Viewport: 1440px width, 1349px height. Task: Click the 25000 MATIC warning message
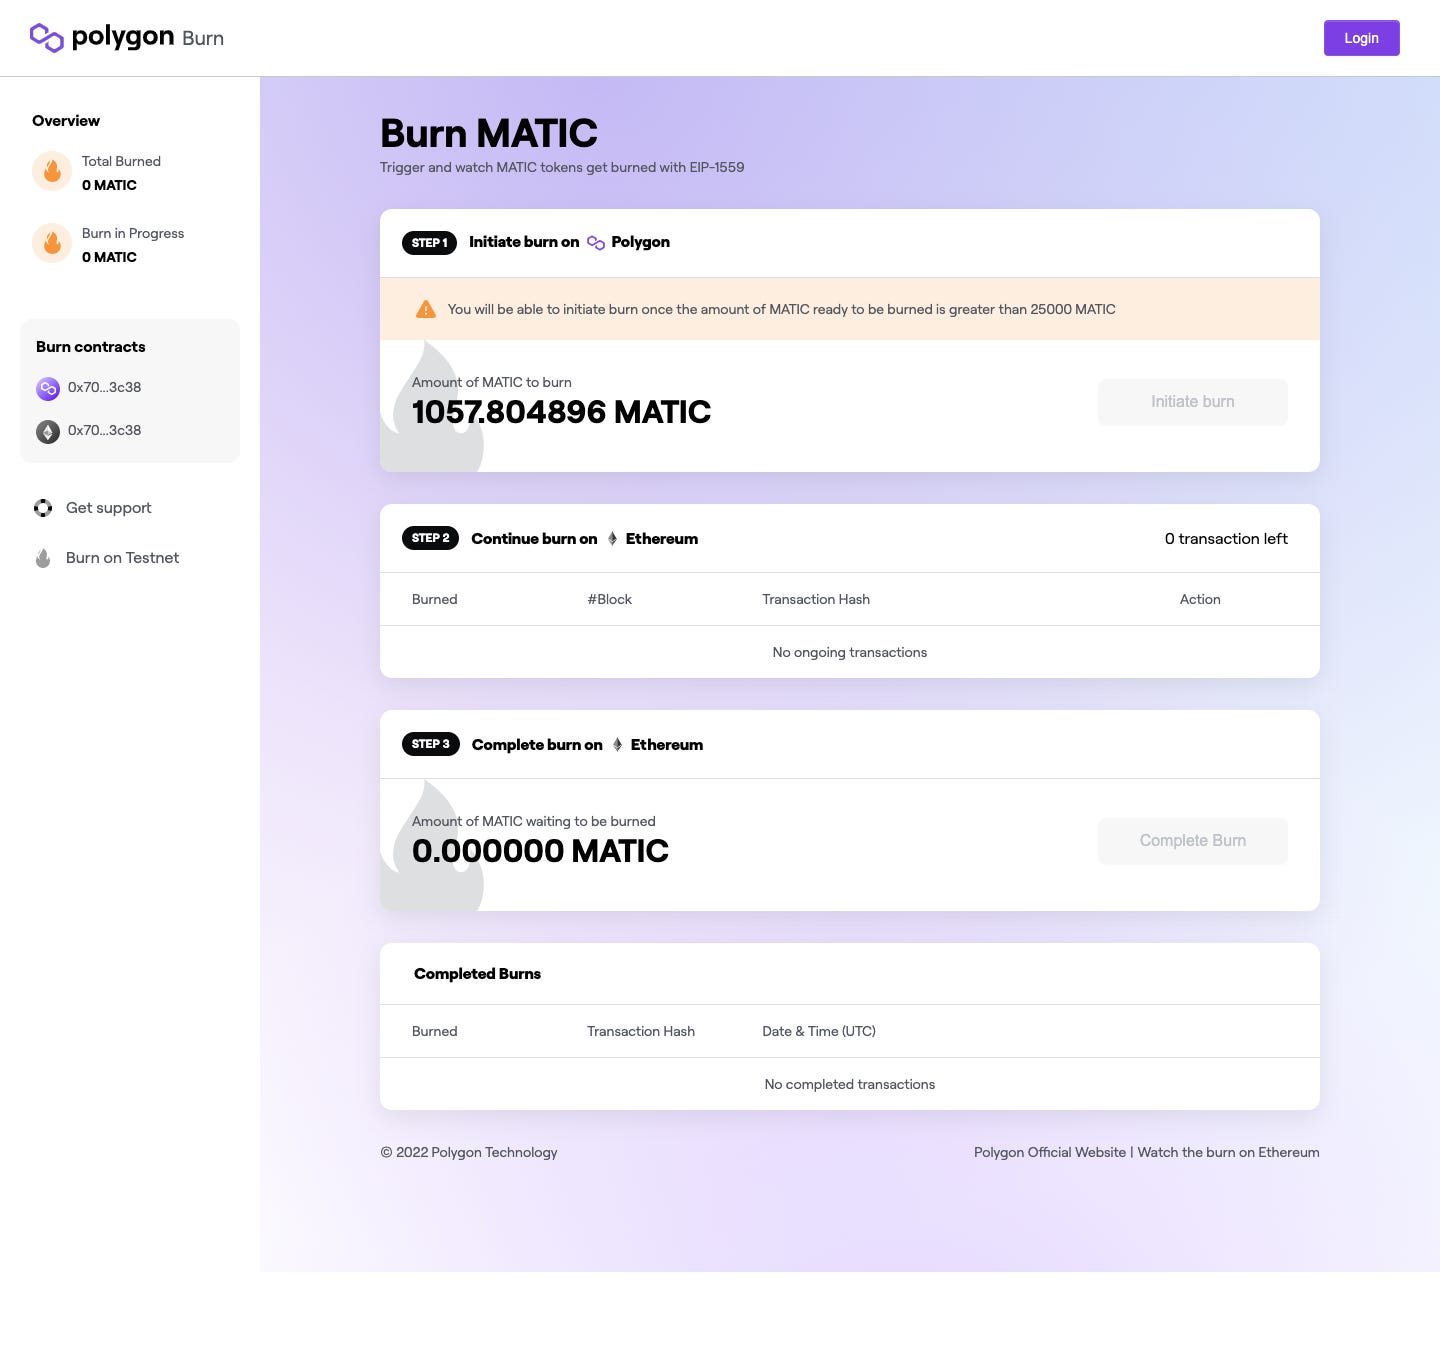pos(782,309)
